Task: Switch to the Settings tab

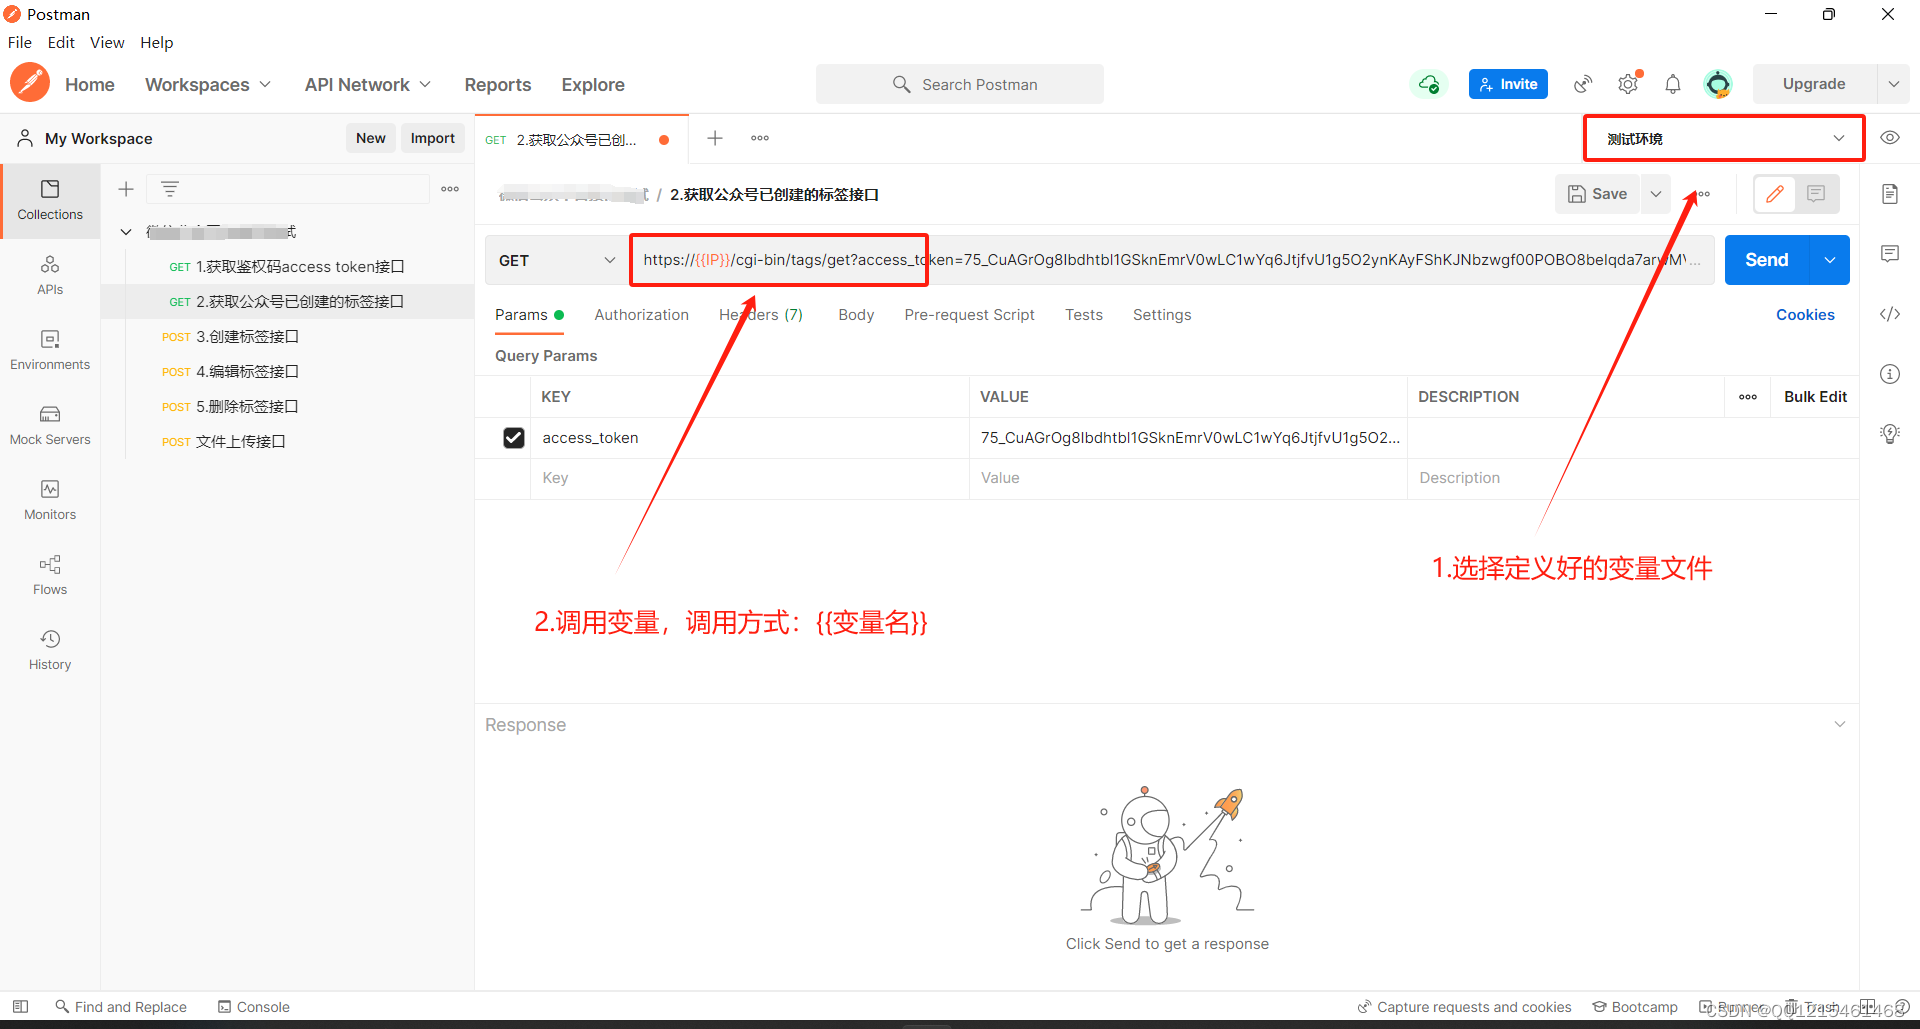Action: click(x=1162, y=315)
